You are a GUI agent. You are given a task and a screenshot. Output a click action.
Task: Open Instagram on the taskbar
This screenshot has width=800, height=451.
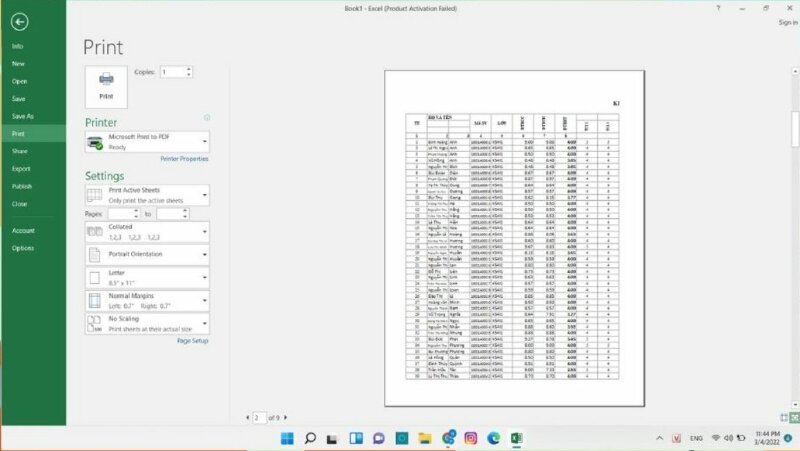[470, 438]
